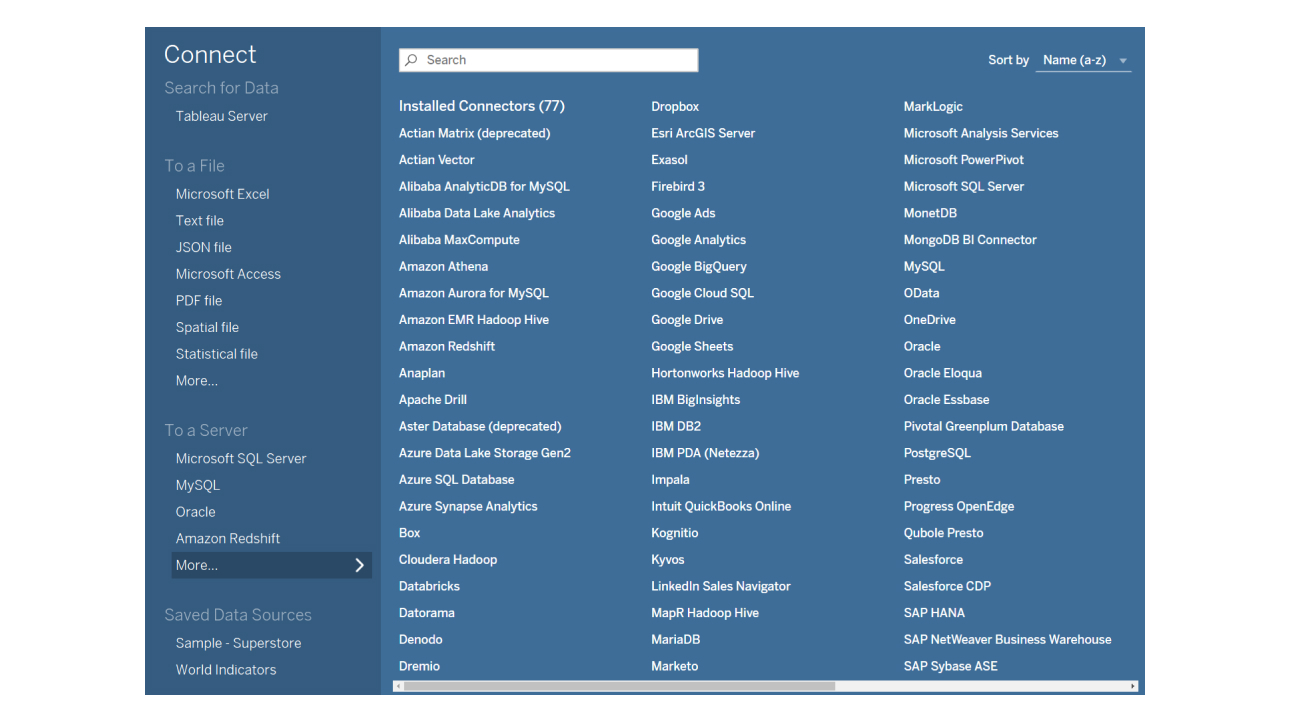Screen dimensions: 1290x721
Task: Select Apache Drill connector
Action: pyautogui.click(x=433, y=400)
